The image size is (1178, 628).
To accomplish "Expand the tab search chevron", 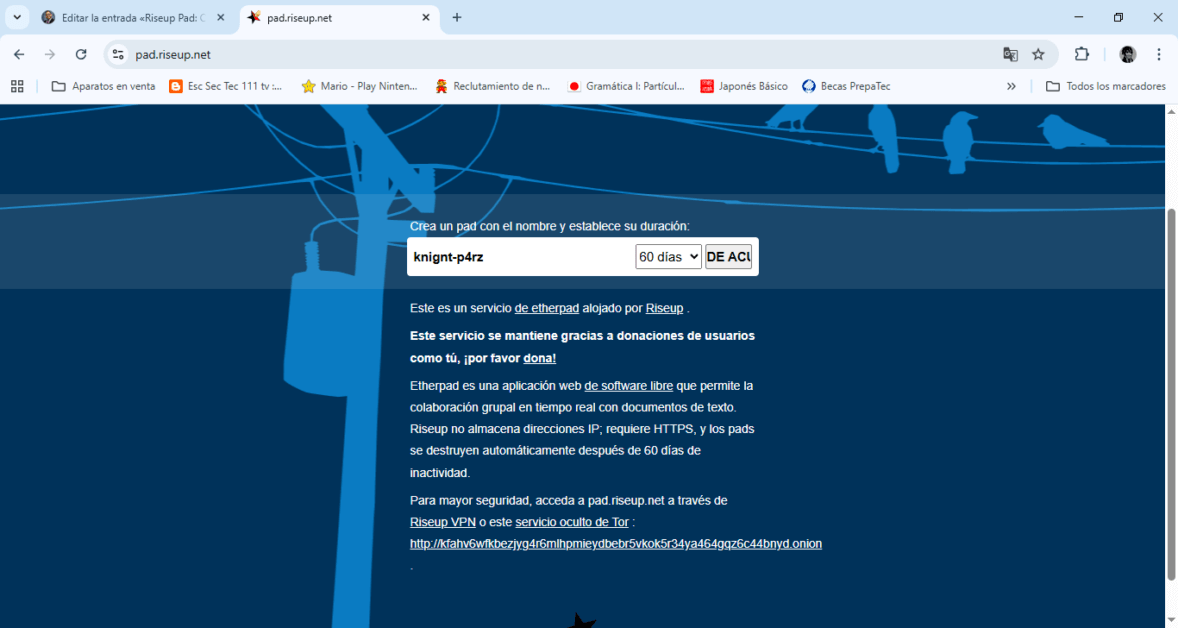I will tap(17, 17).
